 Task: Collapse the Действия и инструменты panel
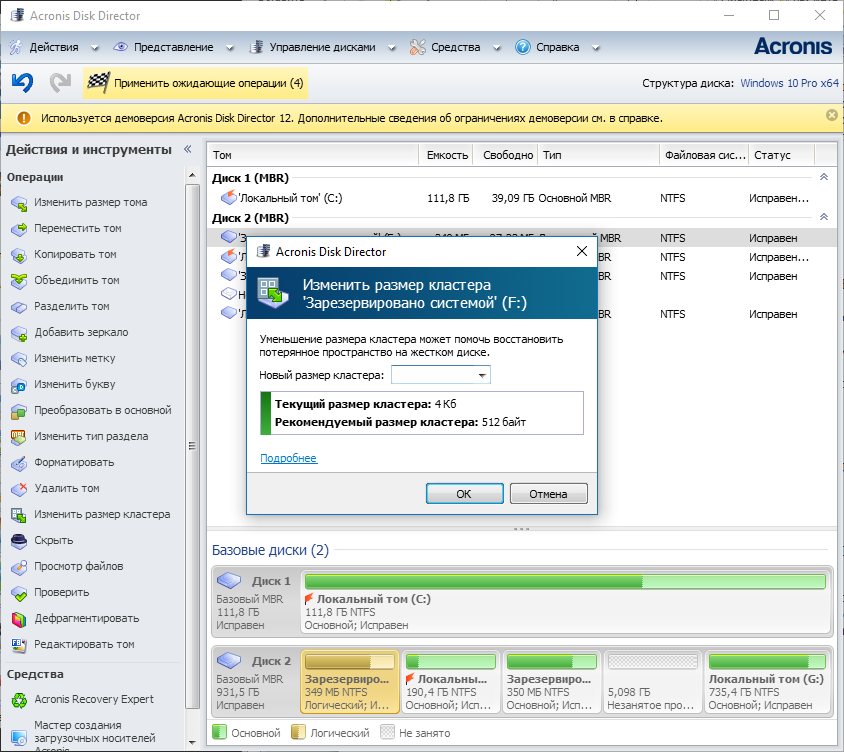click(x=187, y=149)
